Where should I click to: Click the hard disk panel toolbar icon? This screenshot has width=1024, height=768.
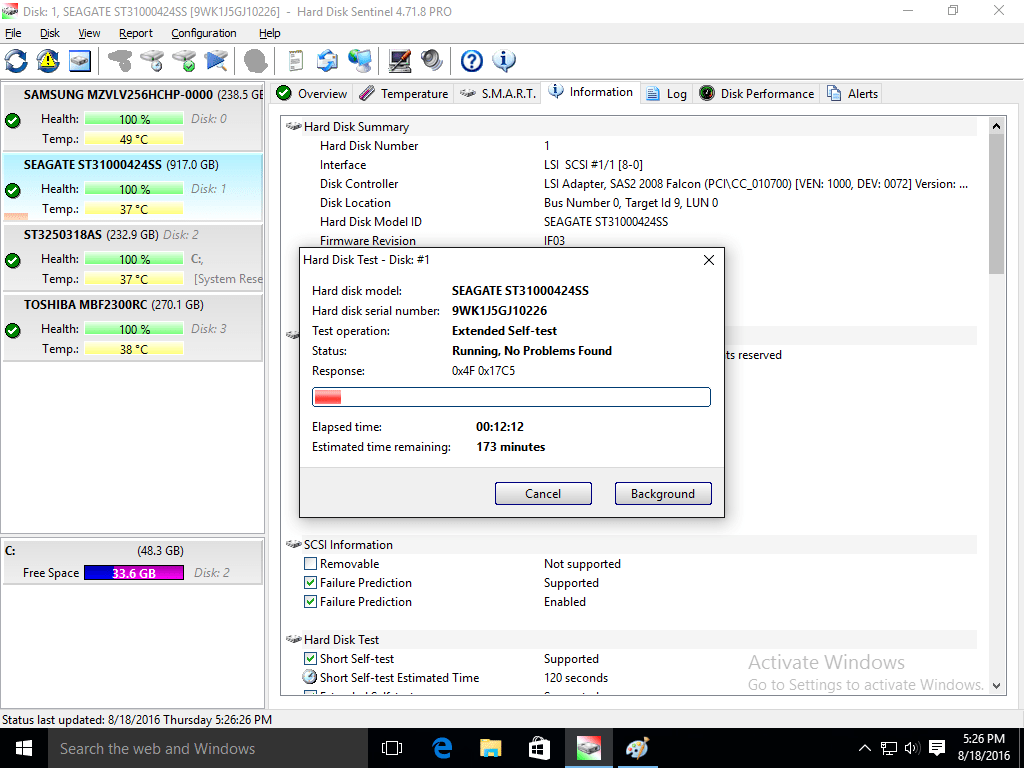click(x=80, y=61)
